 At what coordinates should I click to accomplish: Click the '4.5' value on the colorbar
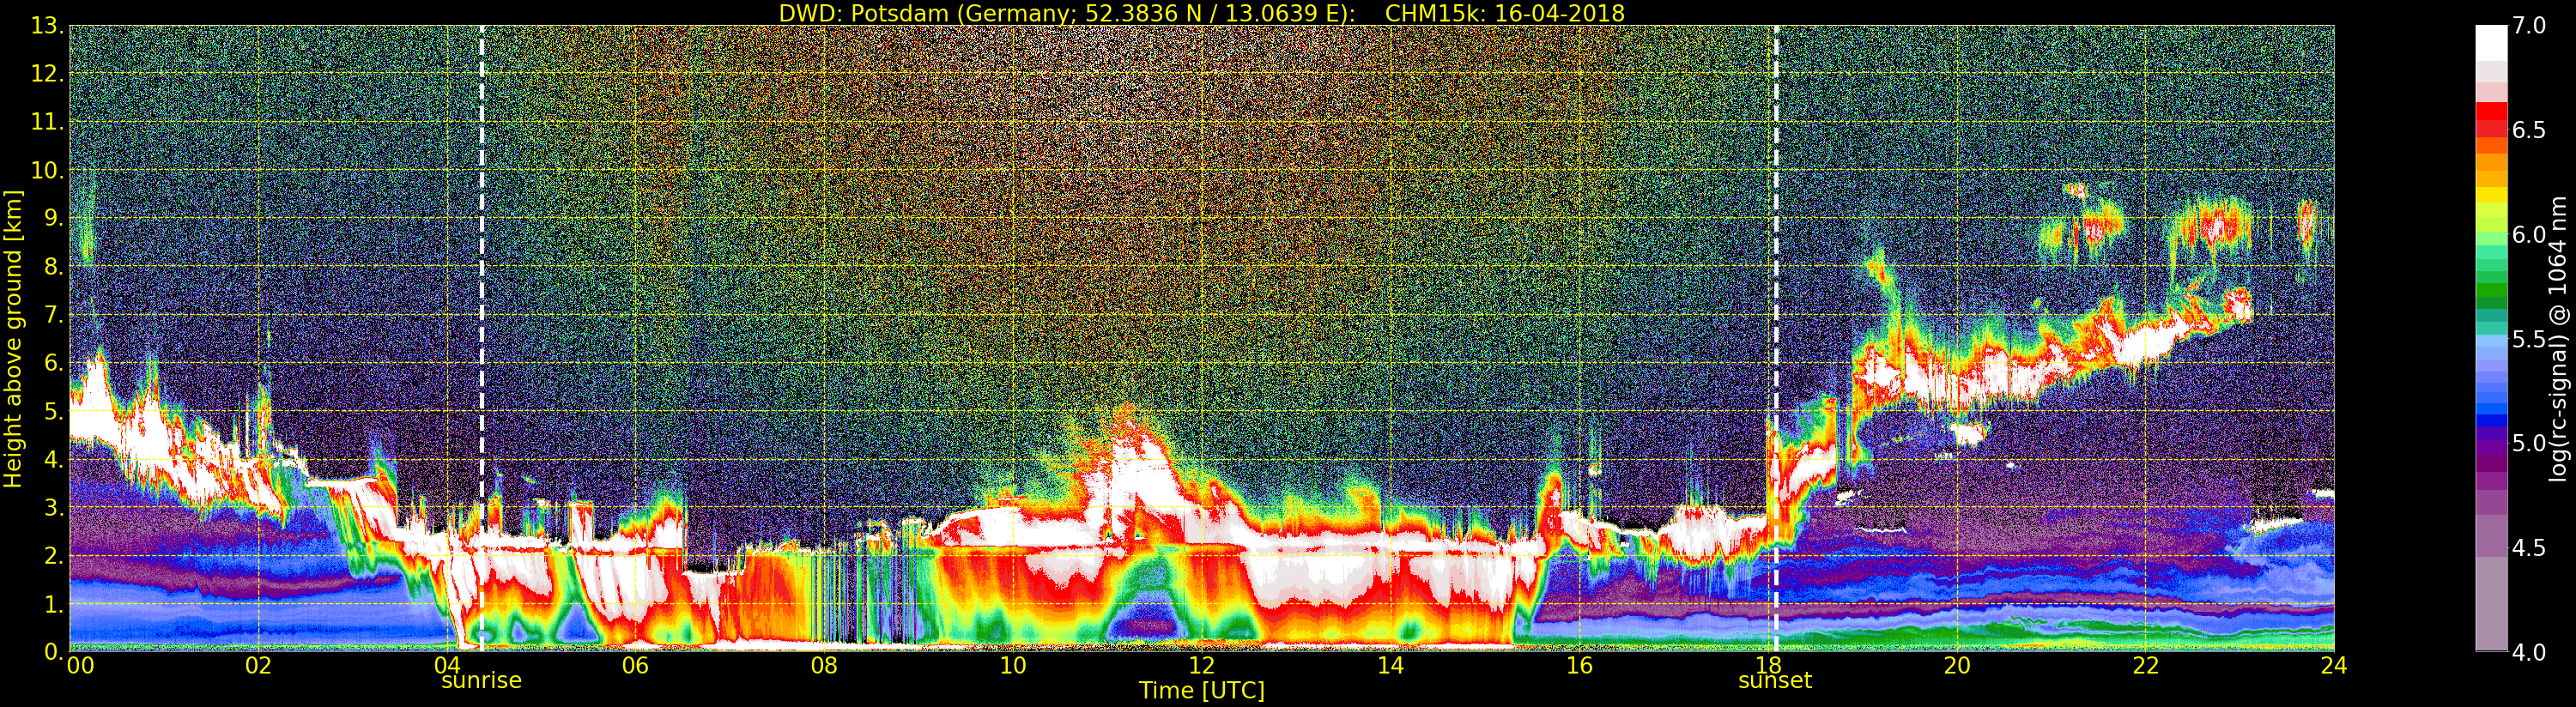pos(2528,548)
